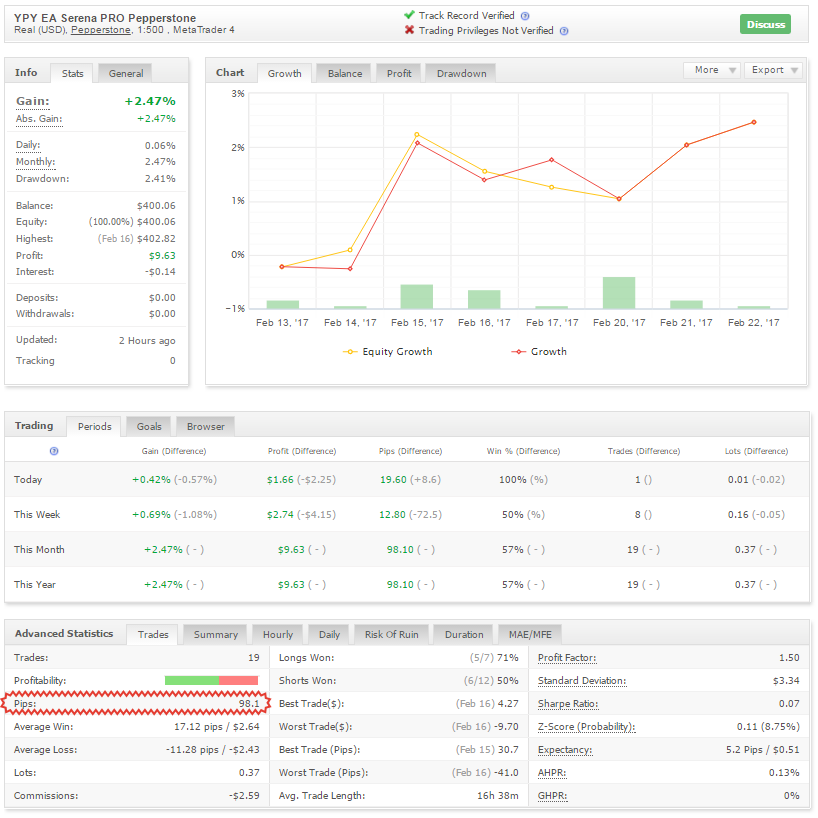Open the Pepperstone broker link
Viewport: 818px width, 818px height.
101,30
